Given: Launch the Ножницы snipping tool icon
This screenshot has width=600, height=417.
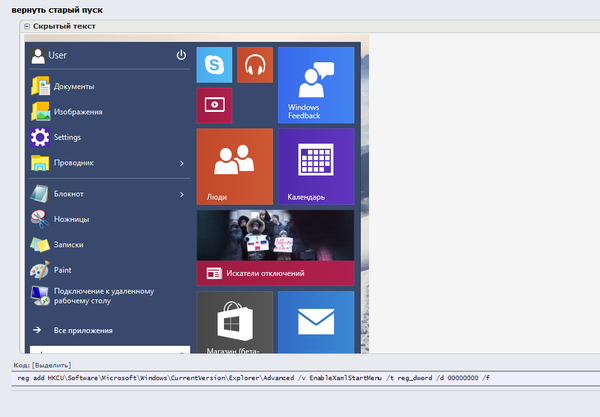Looking at the screenshot, I should (x=40, y=219).
